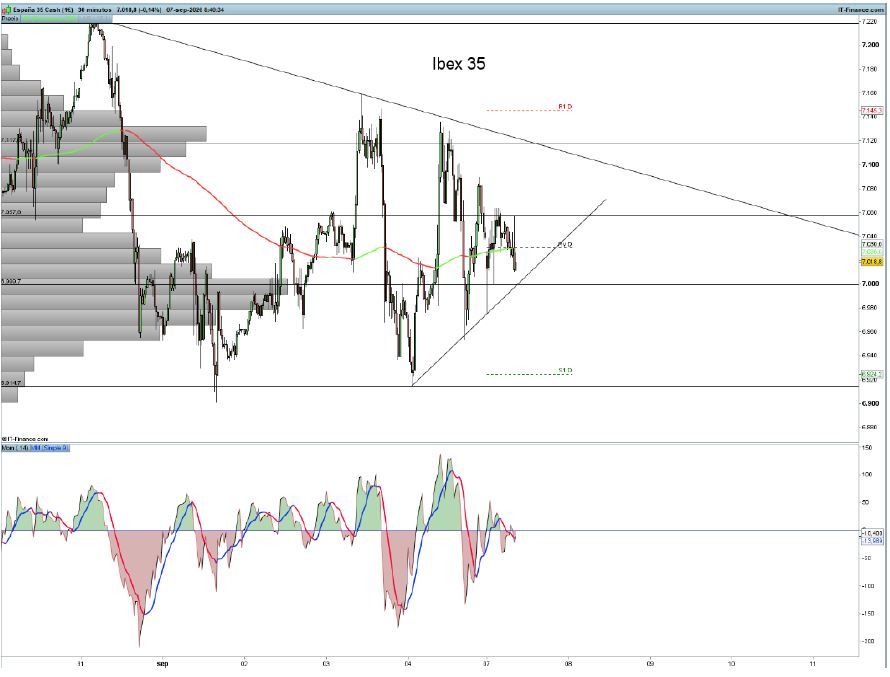Select the ascending trendline near recent candles
Viewport: 890px width, 677px height.
pyautogui.click(x=509, y=292)
